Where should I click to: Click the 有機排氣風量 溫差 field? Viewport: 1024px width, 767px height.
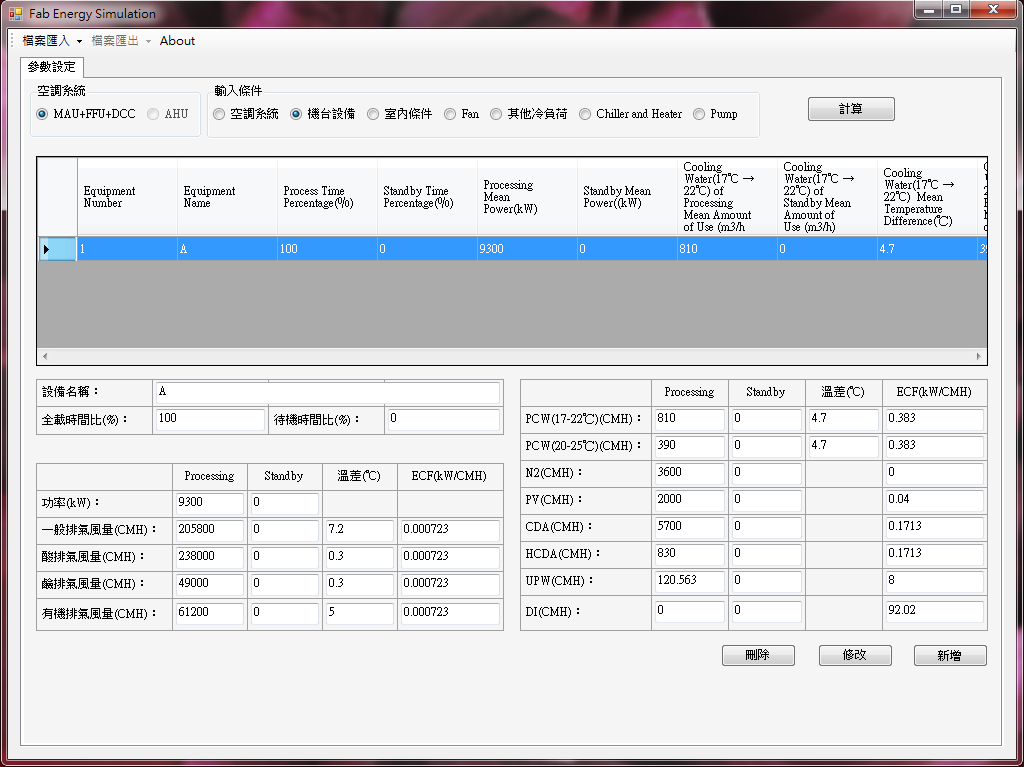359,613
